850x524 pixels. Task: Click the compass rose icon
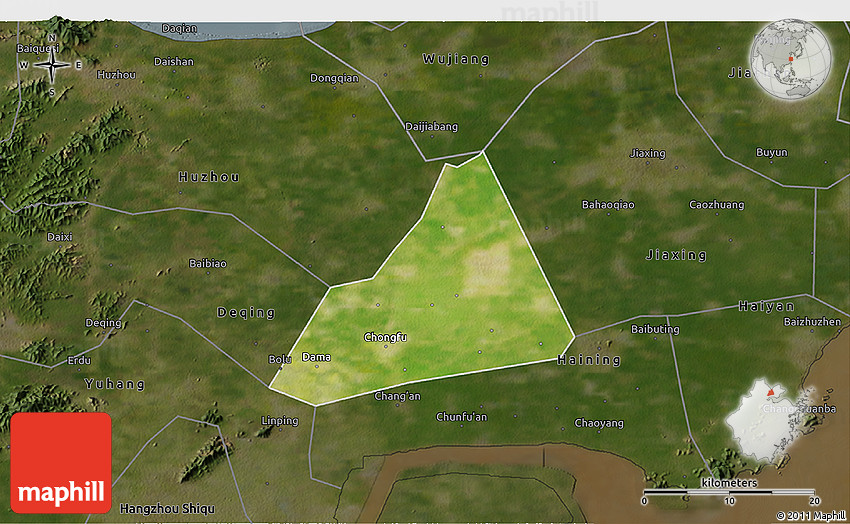coord(50,67)
